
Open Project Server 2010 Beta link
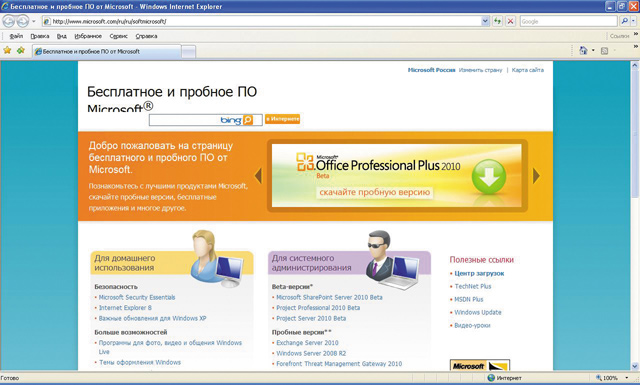311,318
